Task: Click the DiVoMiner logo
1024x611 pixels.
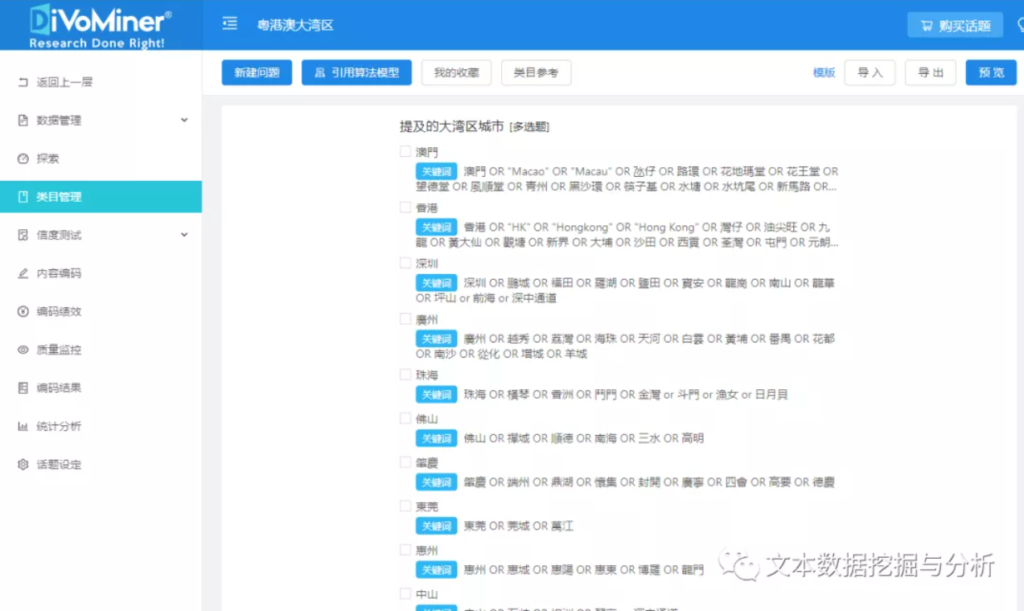Action: (x=100, y=26)
